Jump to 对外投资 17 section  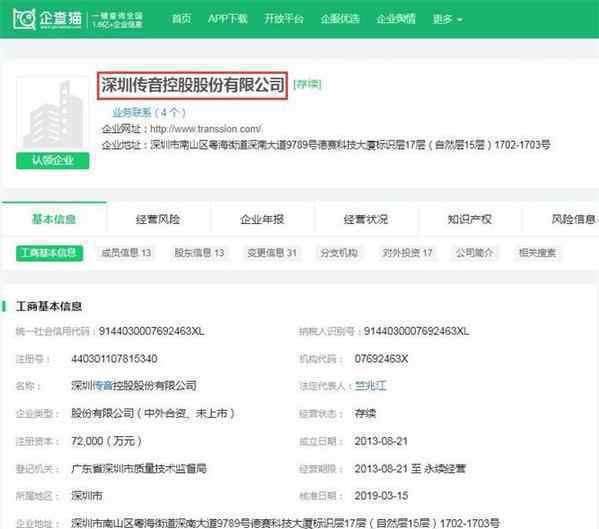coord(408,253)
